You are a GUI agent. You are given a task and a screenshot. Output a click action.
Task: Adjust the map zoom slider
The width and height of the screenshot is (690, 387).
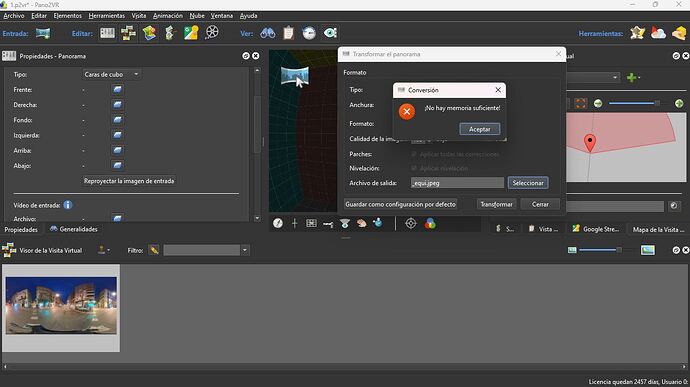point(634,103)
